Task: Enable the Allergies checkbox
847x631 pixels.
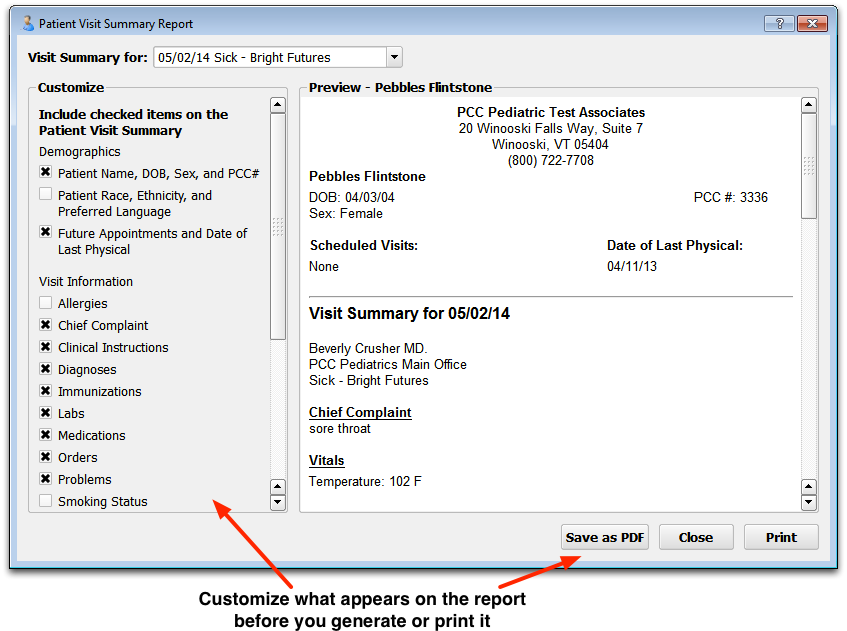Action: coord(46,303)
